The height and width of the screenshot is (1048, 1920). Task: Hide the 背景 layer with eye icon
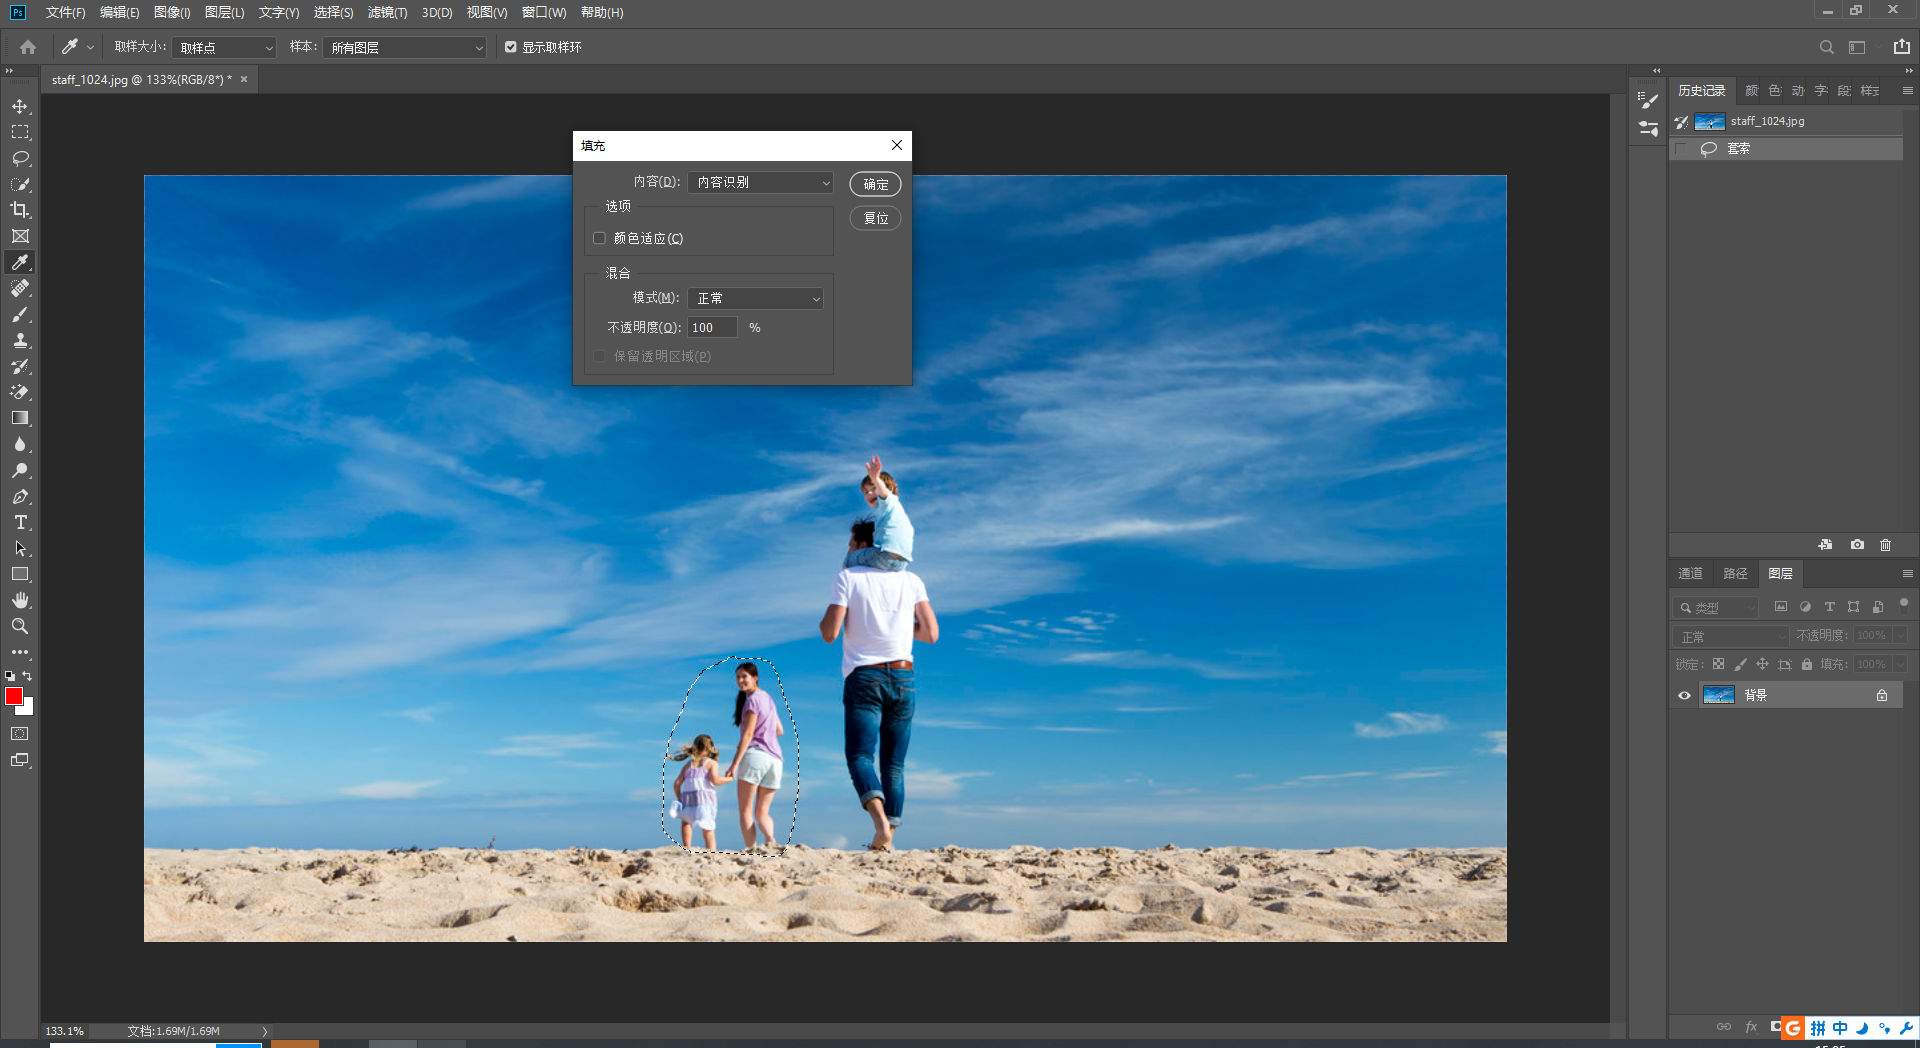tap(1684, 695)
